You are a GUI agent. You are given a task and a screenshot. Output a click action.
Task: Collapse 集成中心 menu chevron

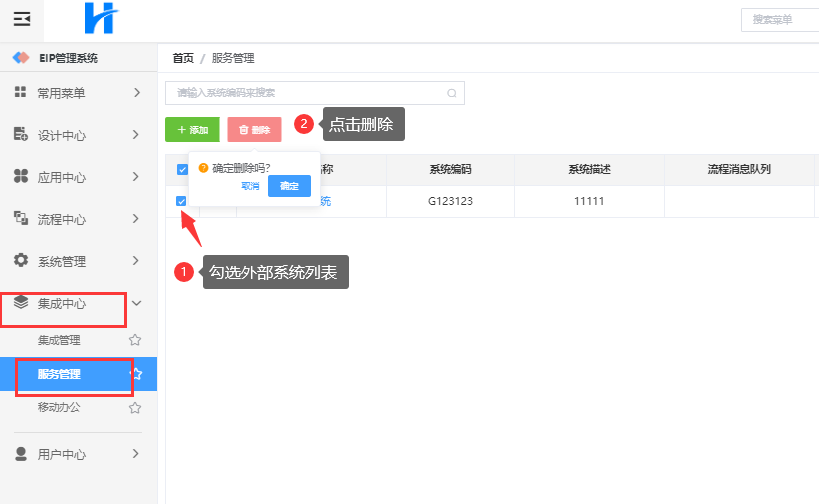coord(137,303)
